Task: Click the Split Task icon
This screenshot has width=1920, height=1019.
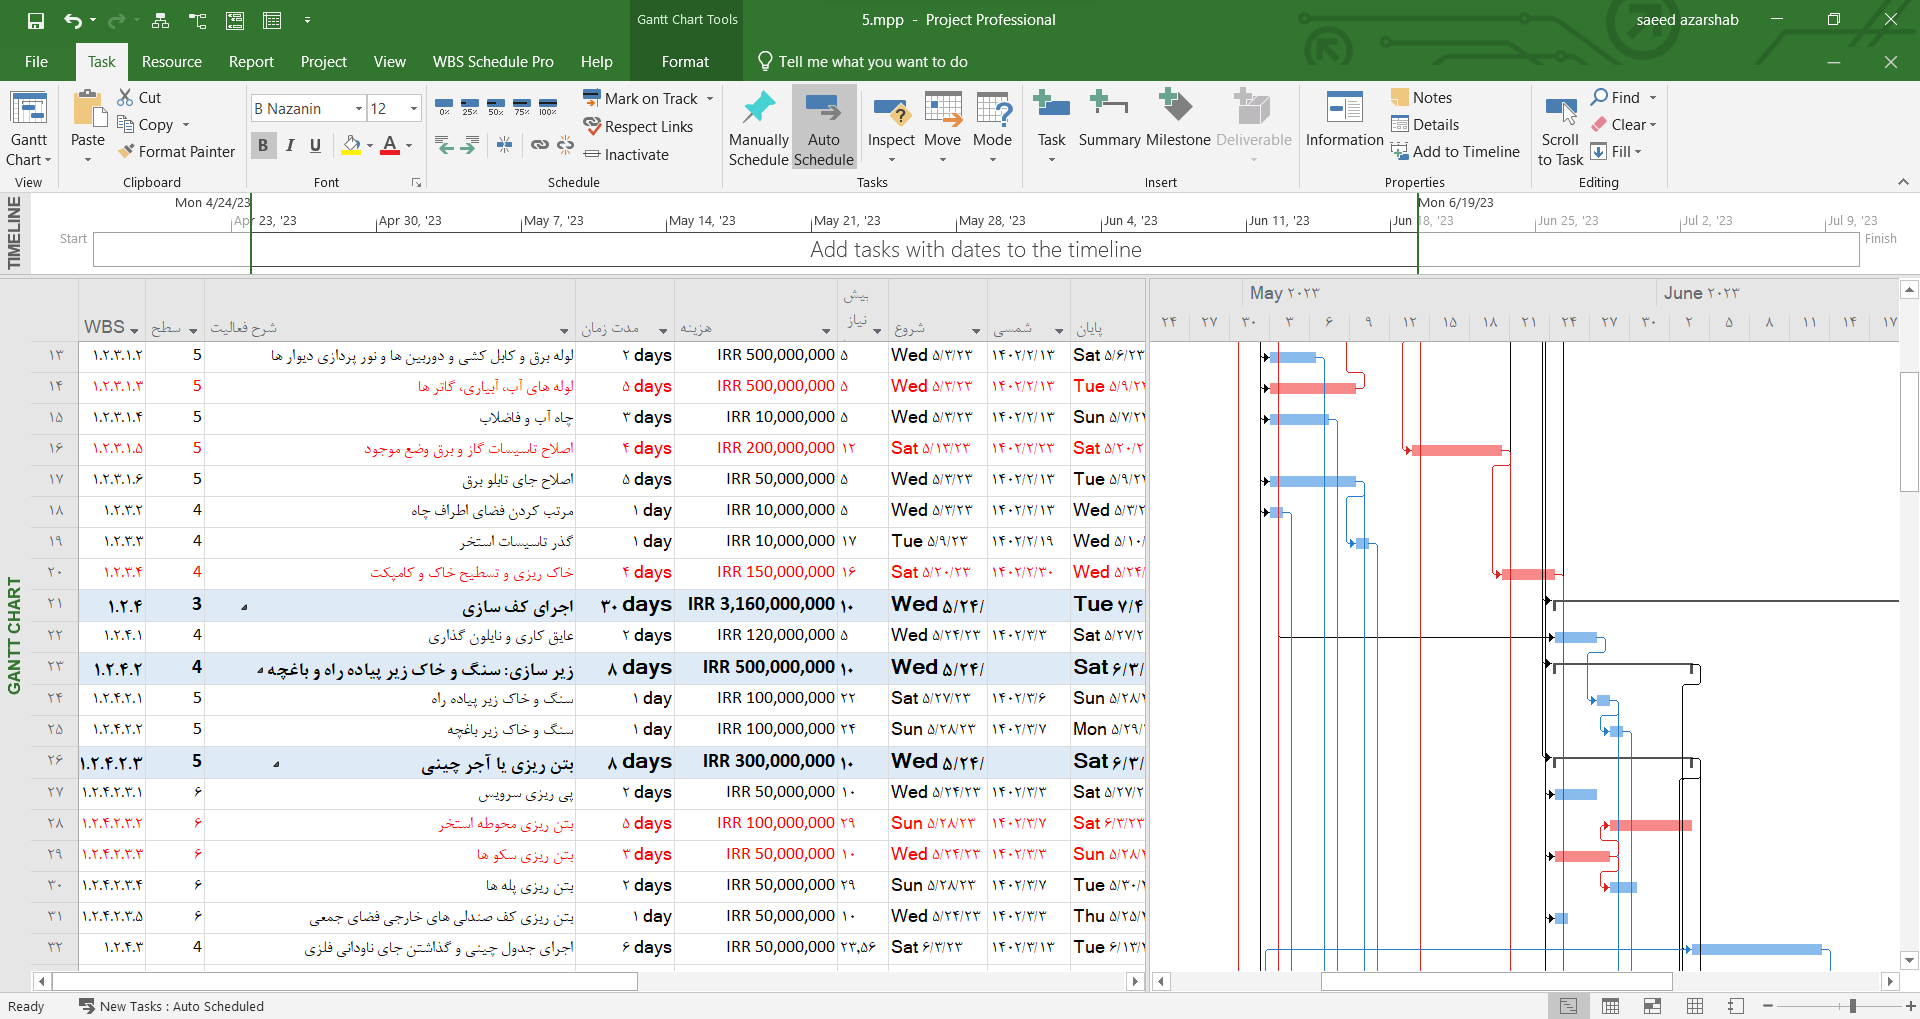Action: (505, 145)
